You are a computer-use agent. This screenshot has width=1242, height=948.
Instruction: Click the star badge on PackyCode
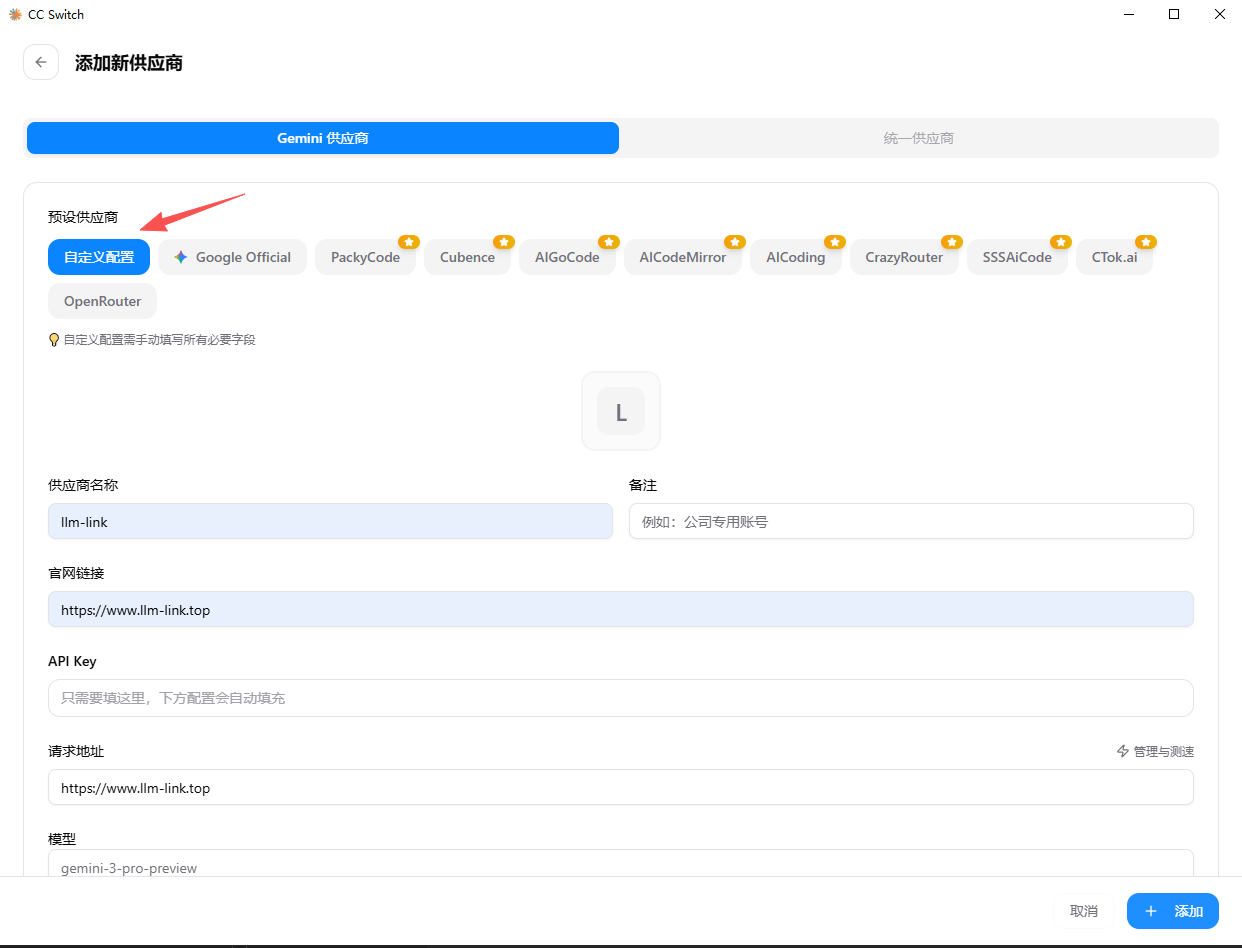pyautogui.click(x=408, y=242)
